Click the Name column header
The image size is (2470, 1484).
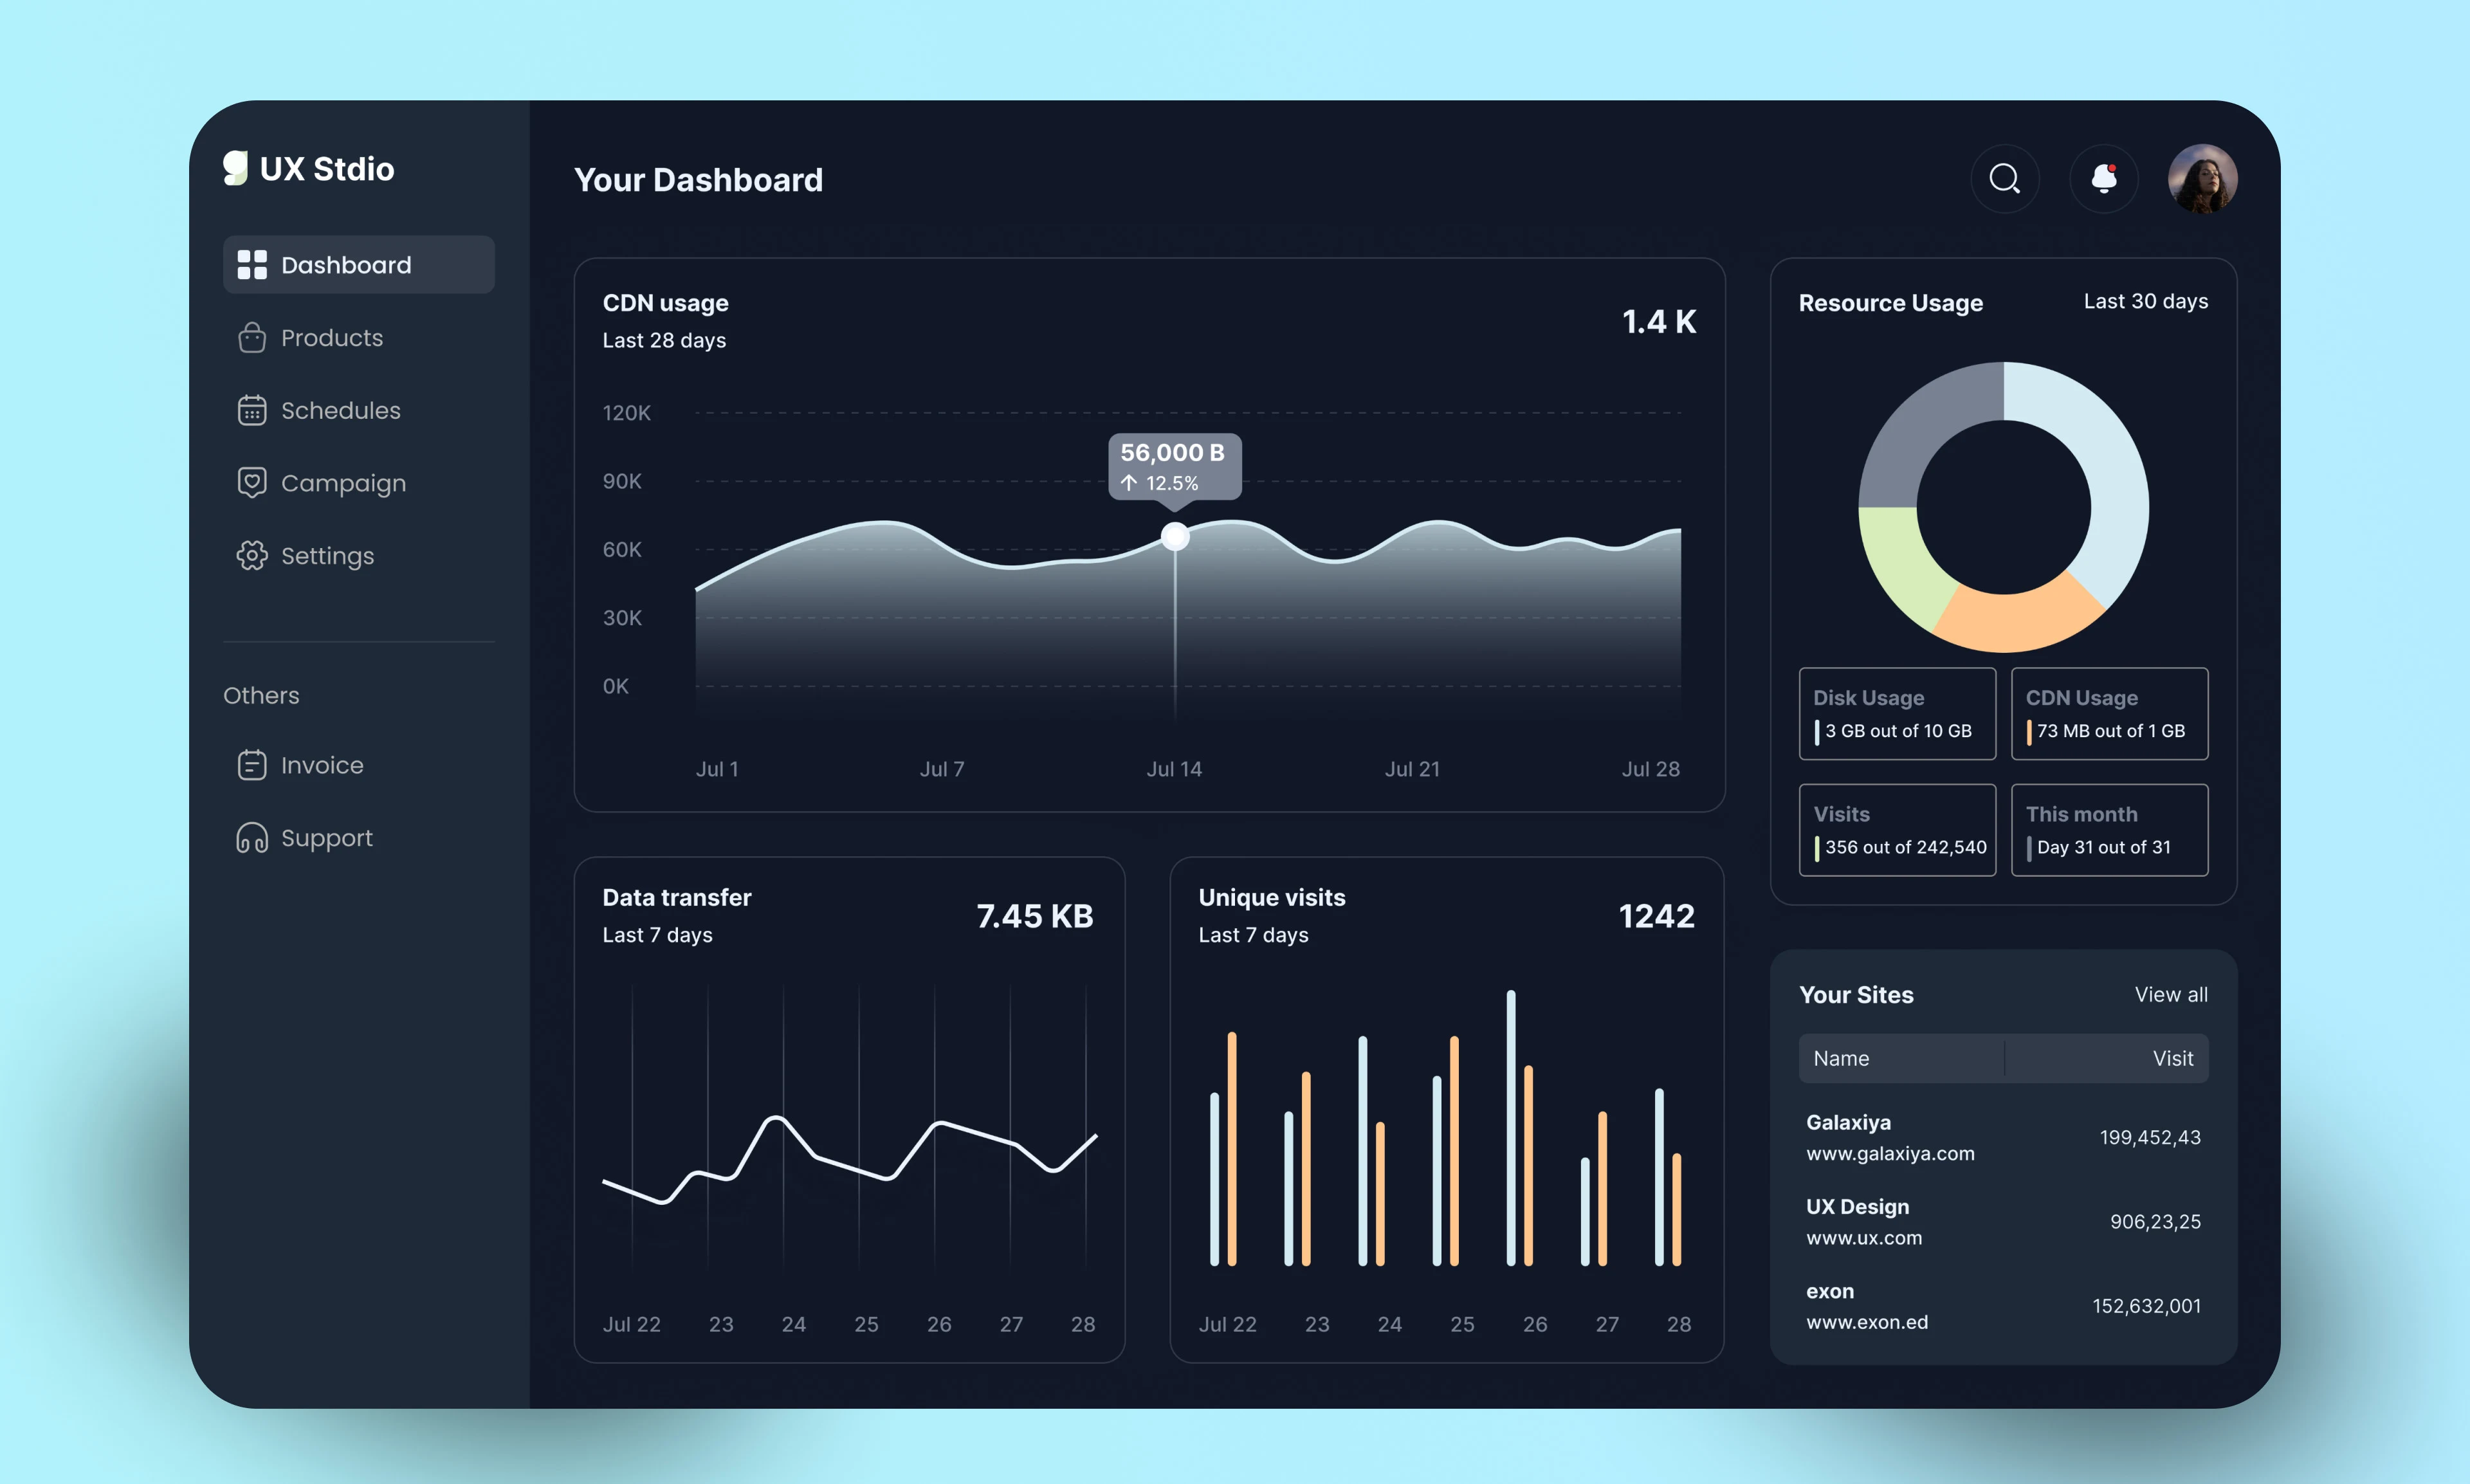coord(1841,1058)
